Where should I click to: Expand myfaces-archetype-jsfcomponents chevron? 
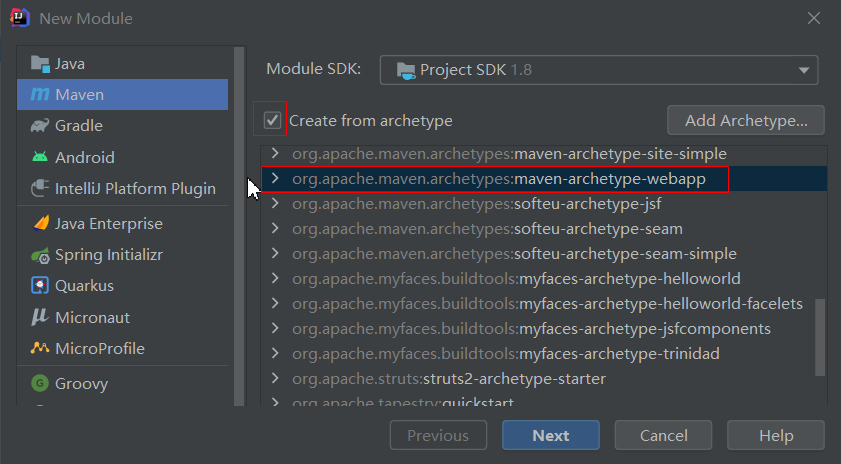tap(275, 328)
